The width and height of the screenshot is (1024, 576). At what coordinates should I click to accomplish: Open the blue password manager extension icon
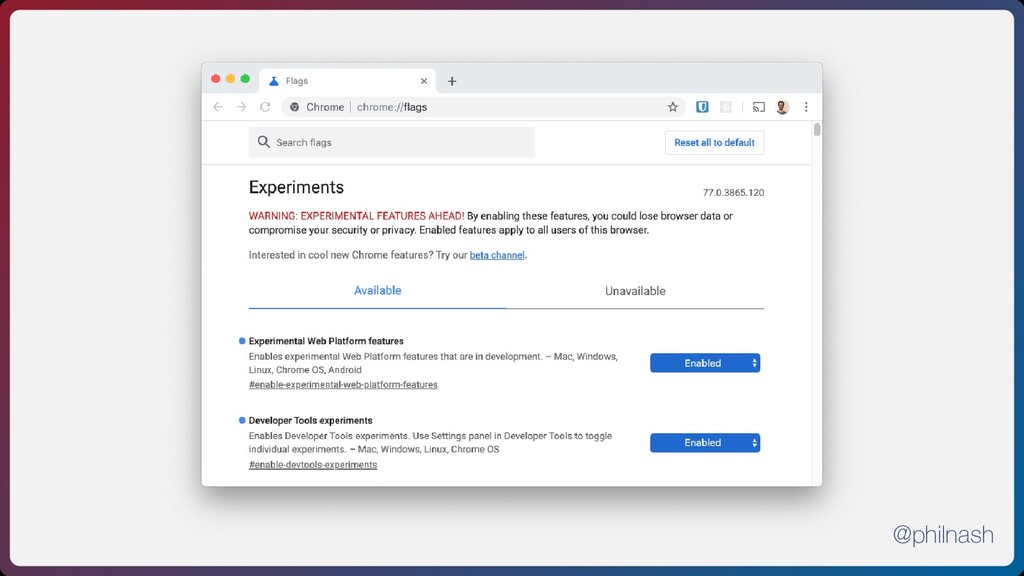(x=702, y=107)
